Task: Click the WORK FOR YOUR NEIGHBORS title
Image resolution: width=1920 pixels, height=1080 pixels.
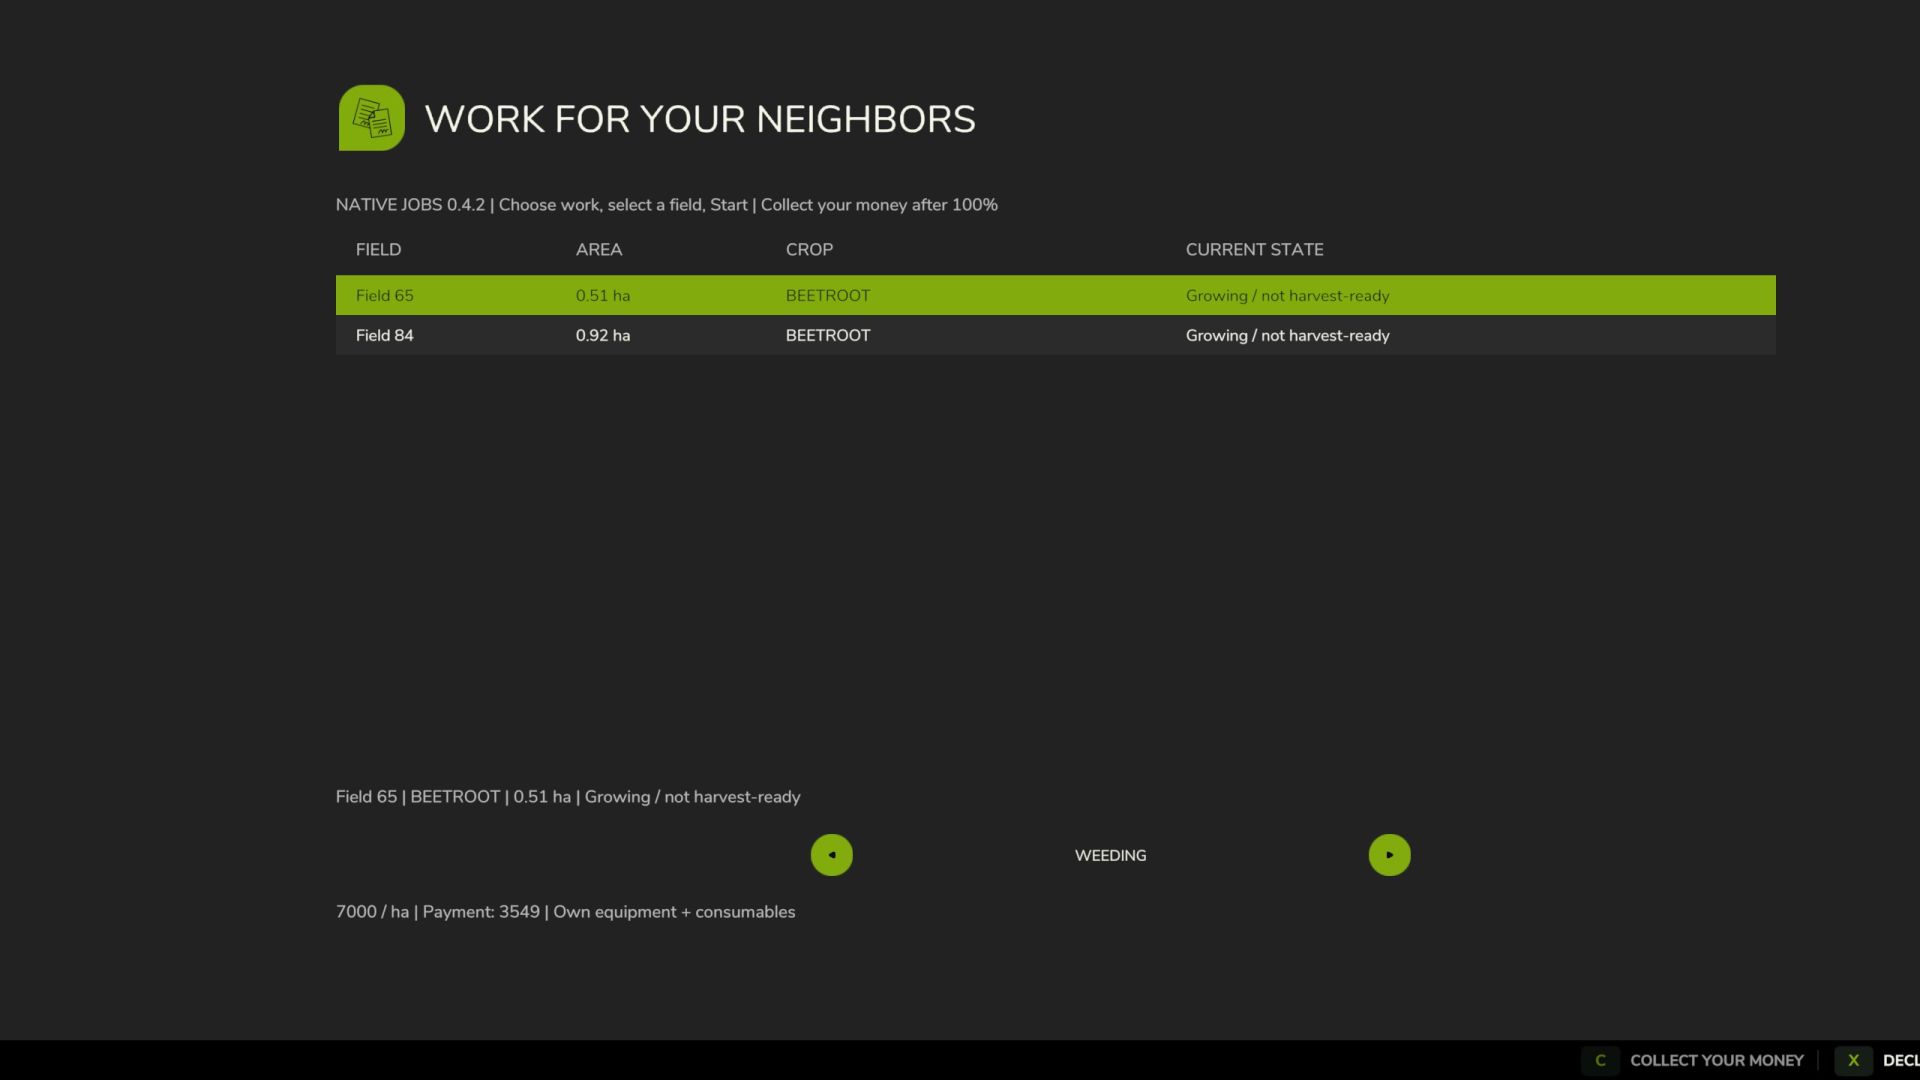Action: click(700, 119)
